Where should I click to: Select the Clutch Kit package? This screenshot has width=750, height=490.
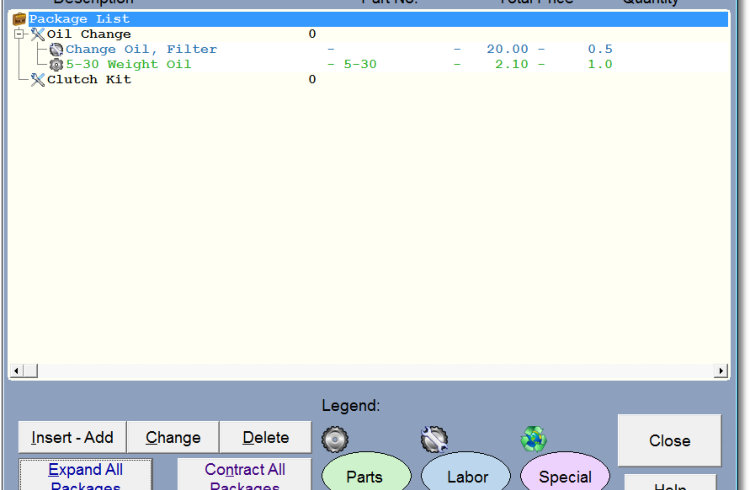tap(89, 79)
